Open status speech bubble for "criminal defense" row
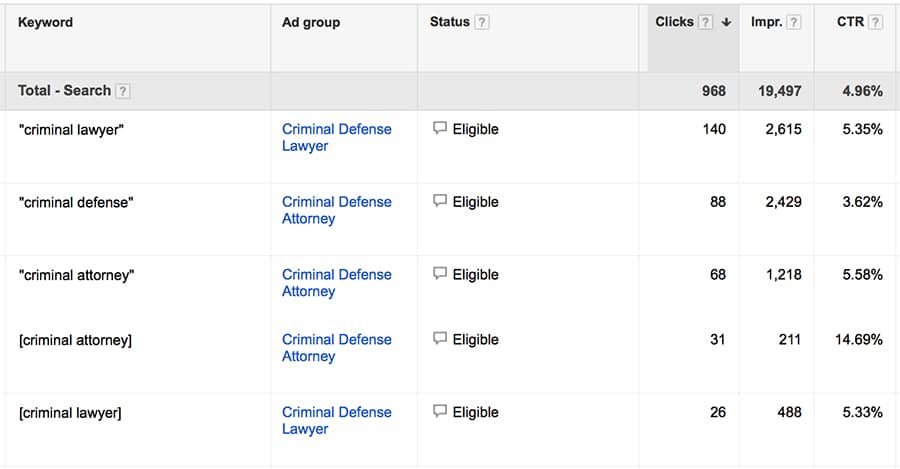 pos(440,201)
